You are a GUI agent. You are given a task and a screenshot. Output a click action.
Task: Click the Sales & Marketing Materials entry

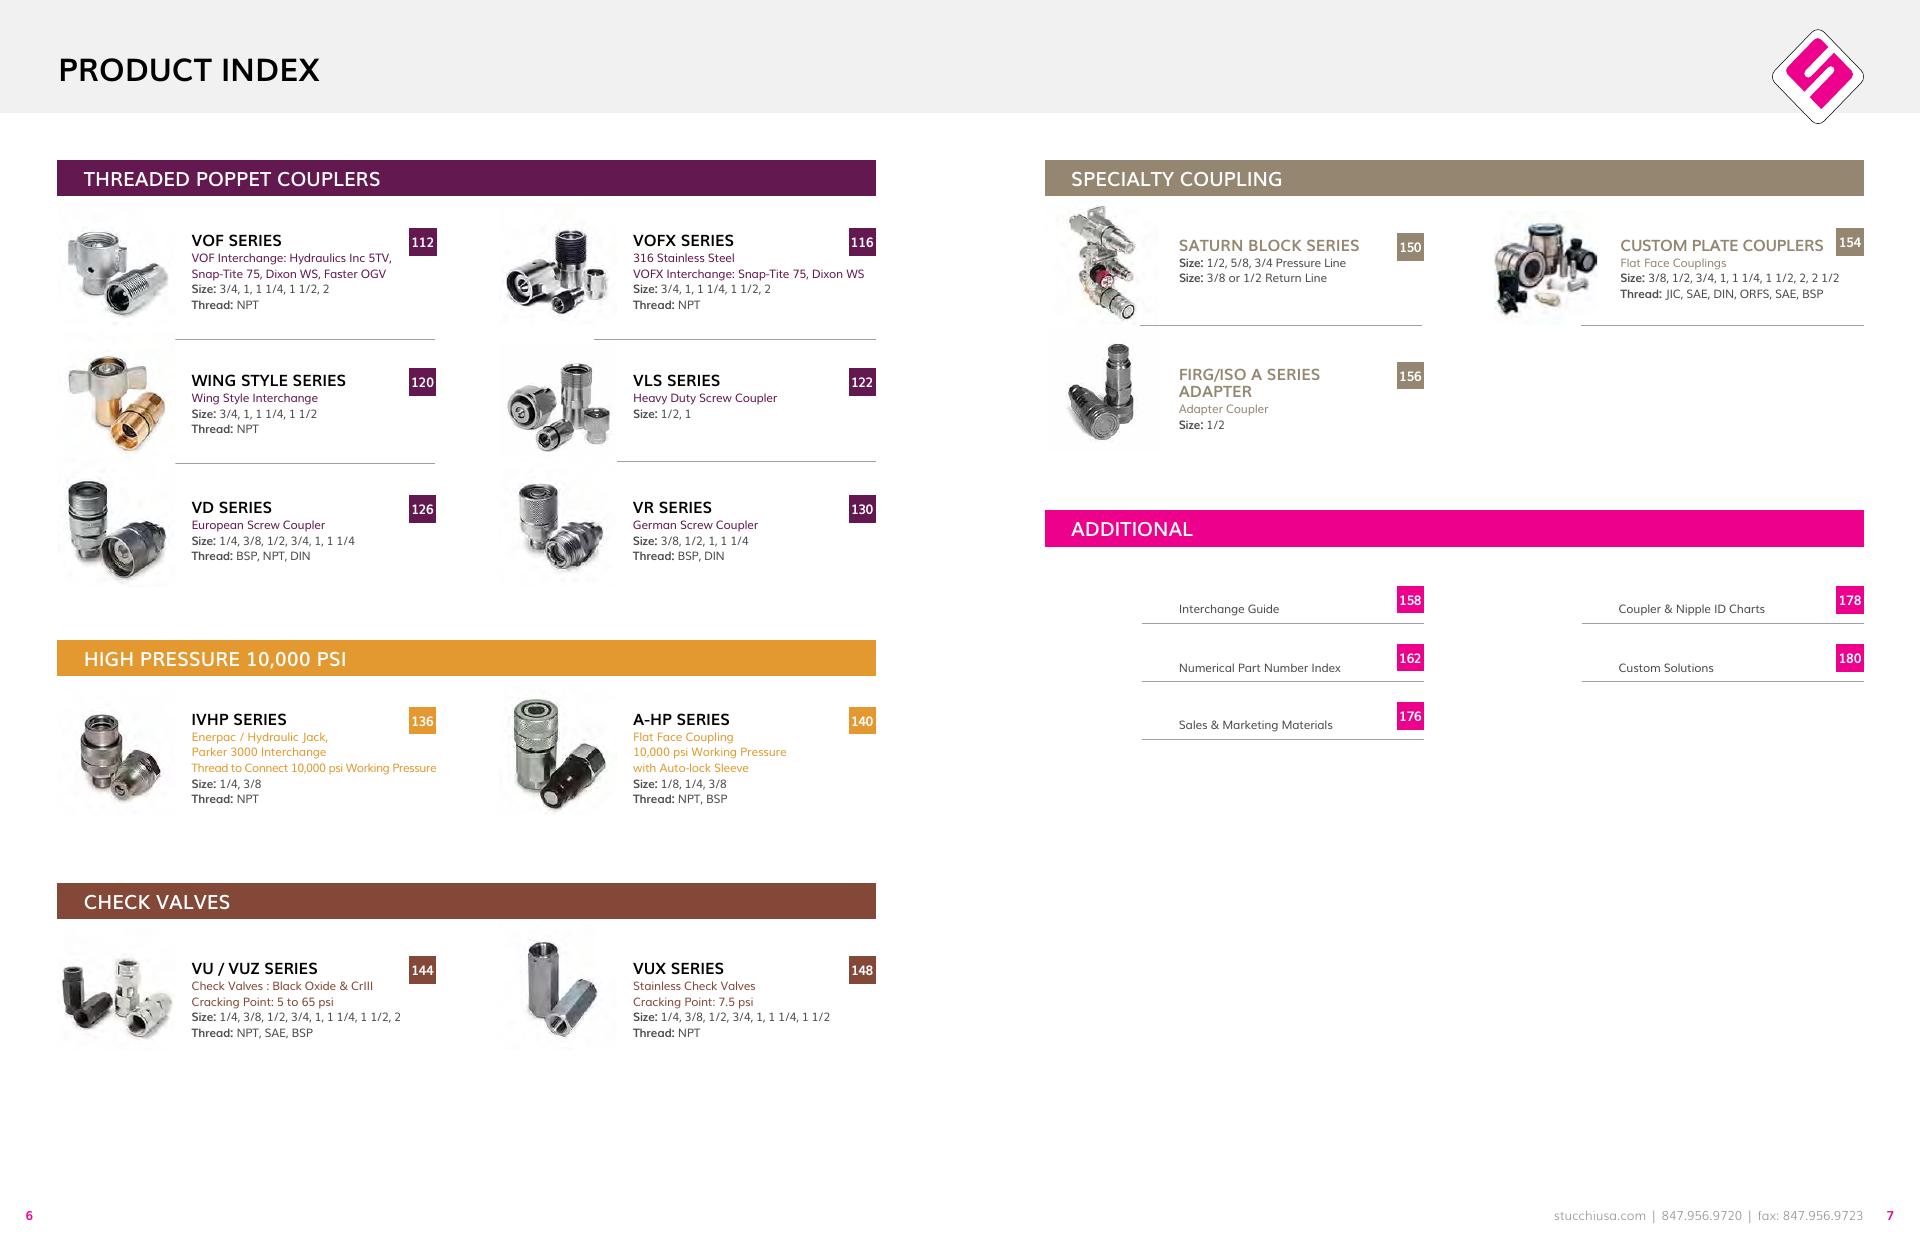(x=1255, y=725)
